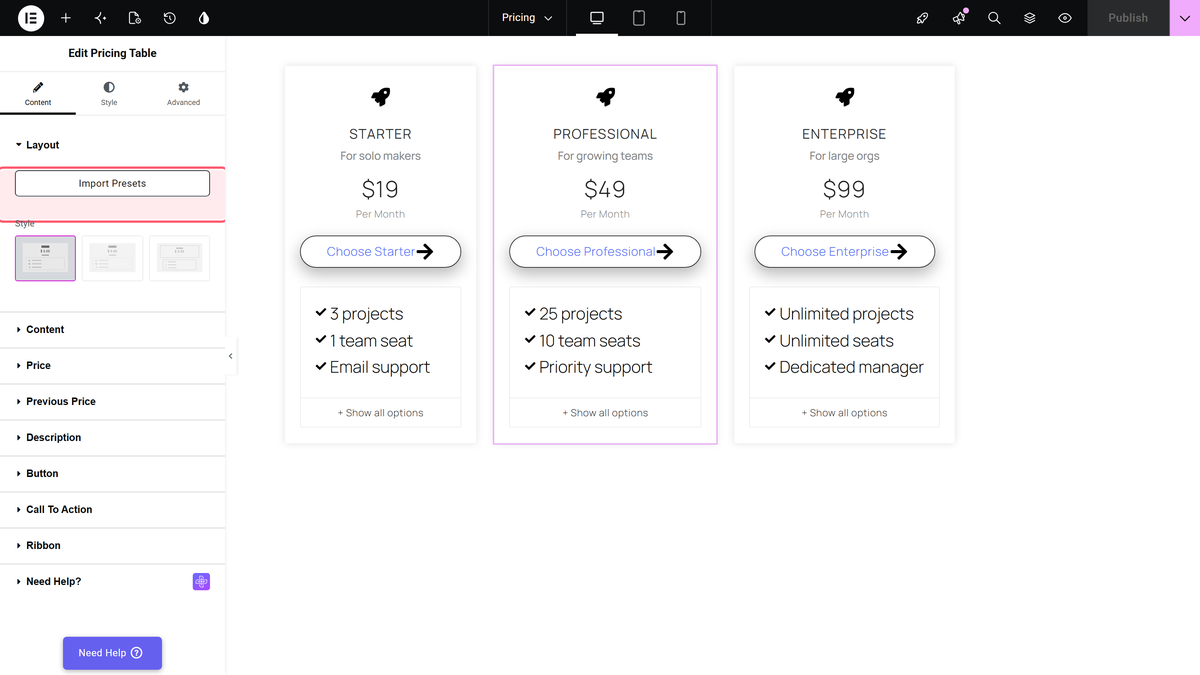Open the Structure layers panel
Screen dimensions: 1200x675
1029,18
